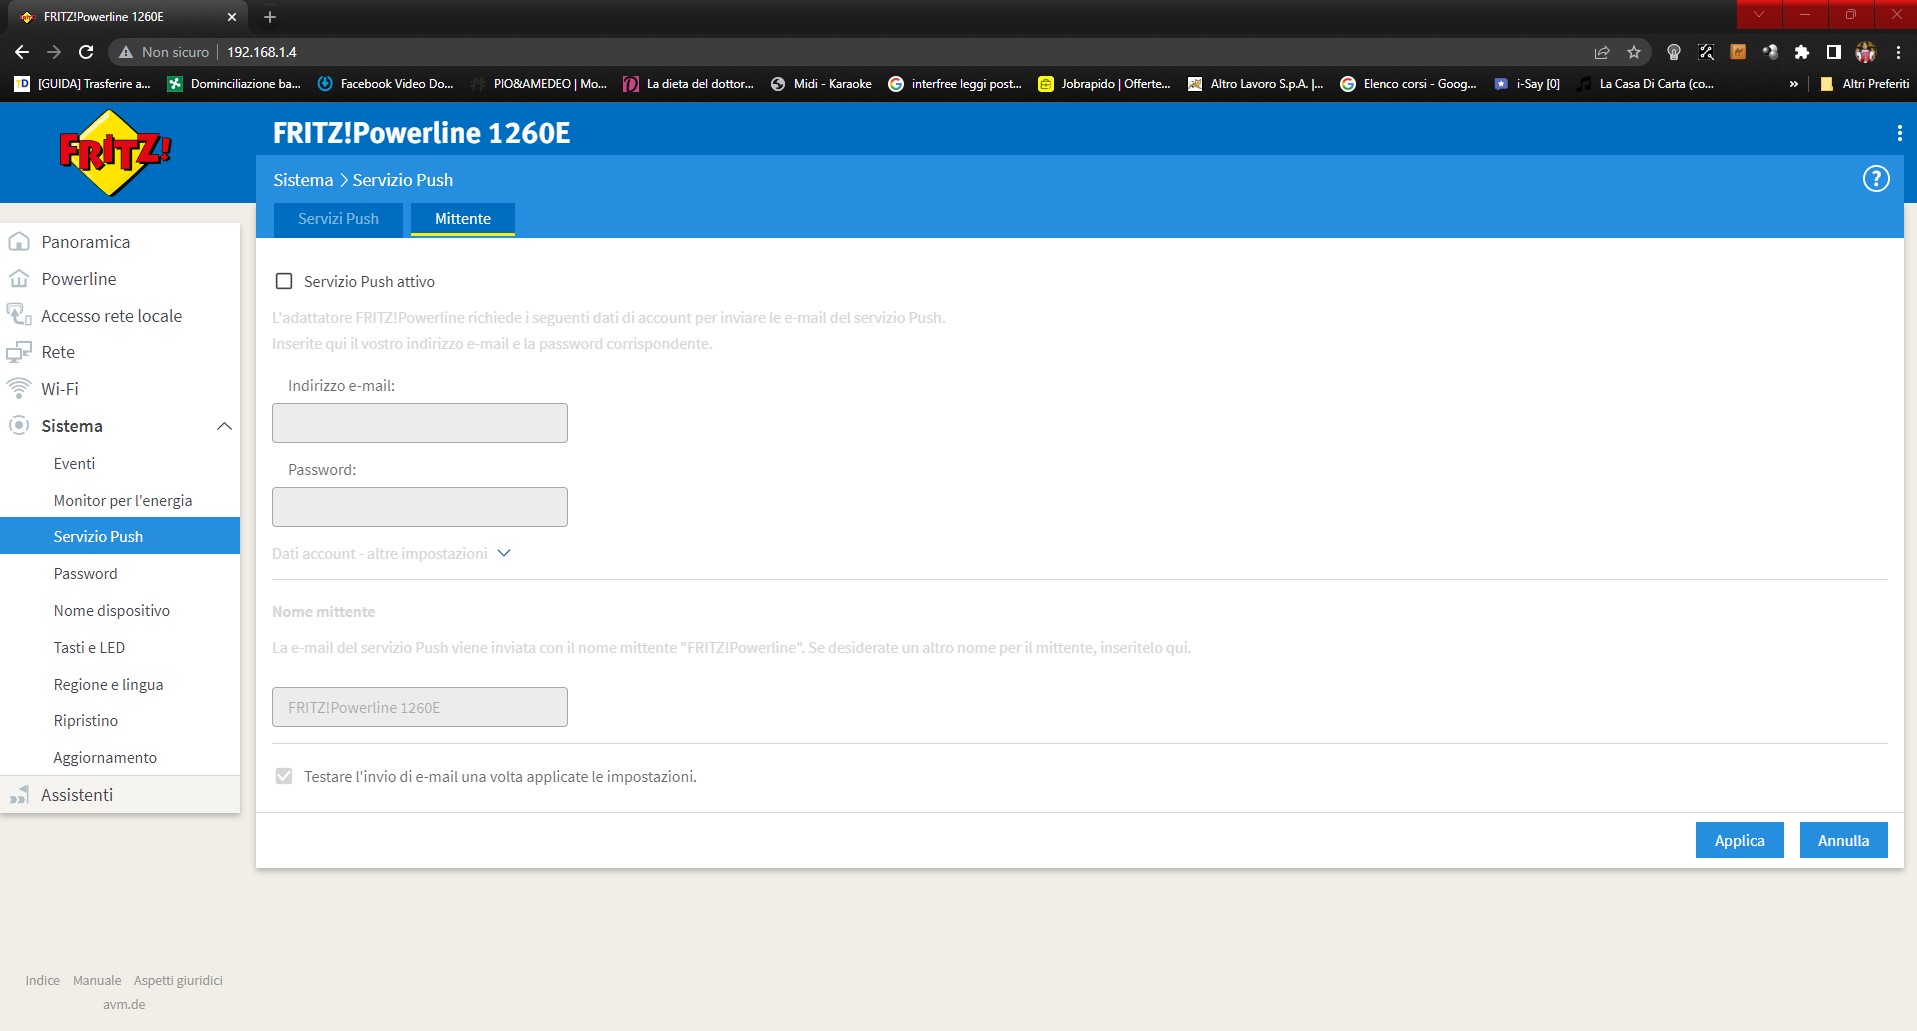Image resolution: width=1917 pixels, height=1031 pixels.
Task: Expand Dati account - altre impostazioni
Action: [x=392, y=553]
